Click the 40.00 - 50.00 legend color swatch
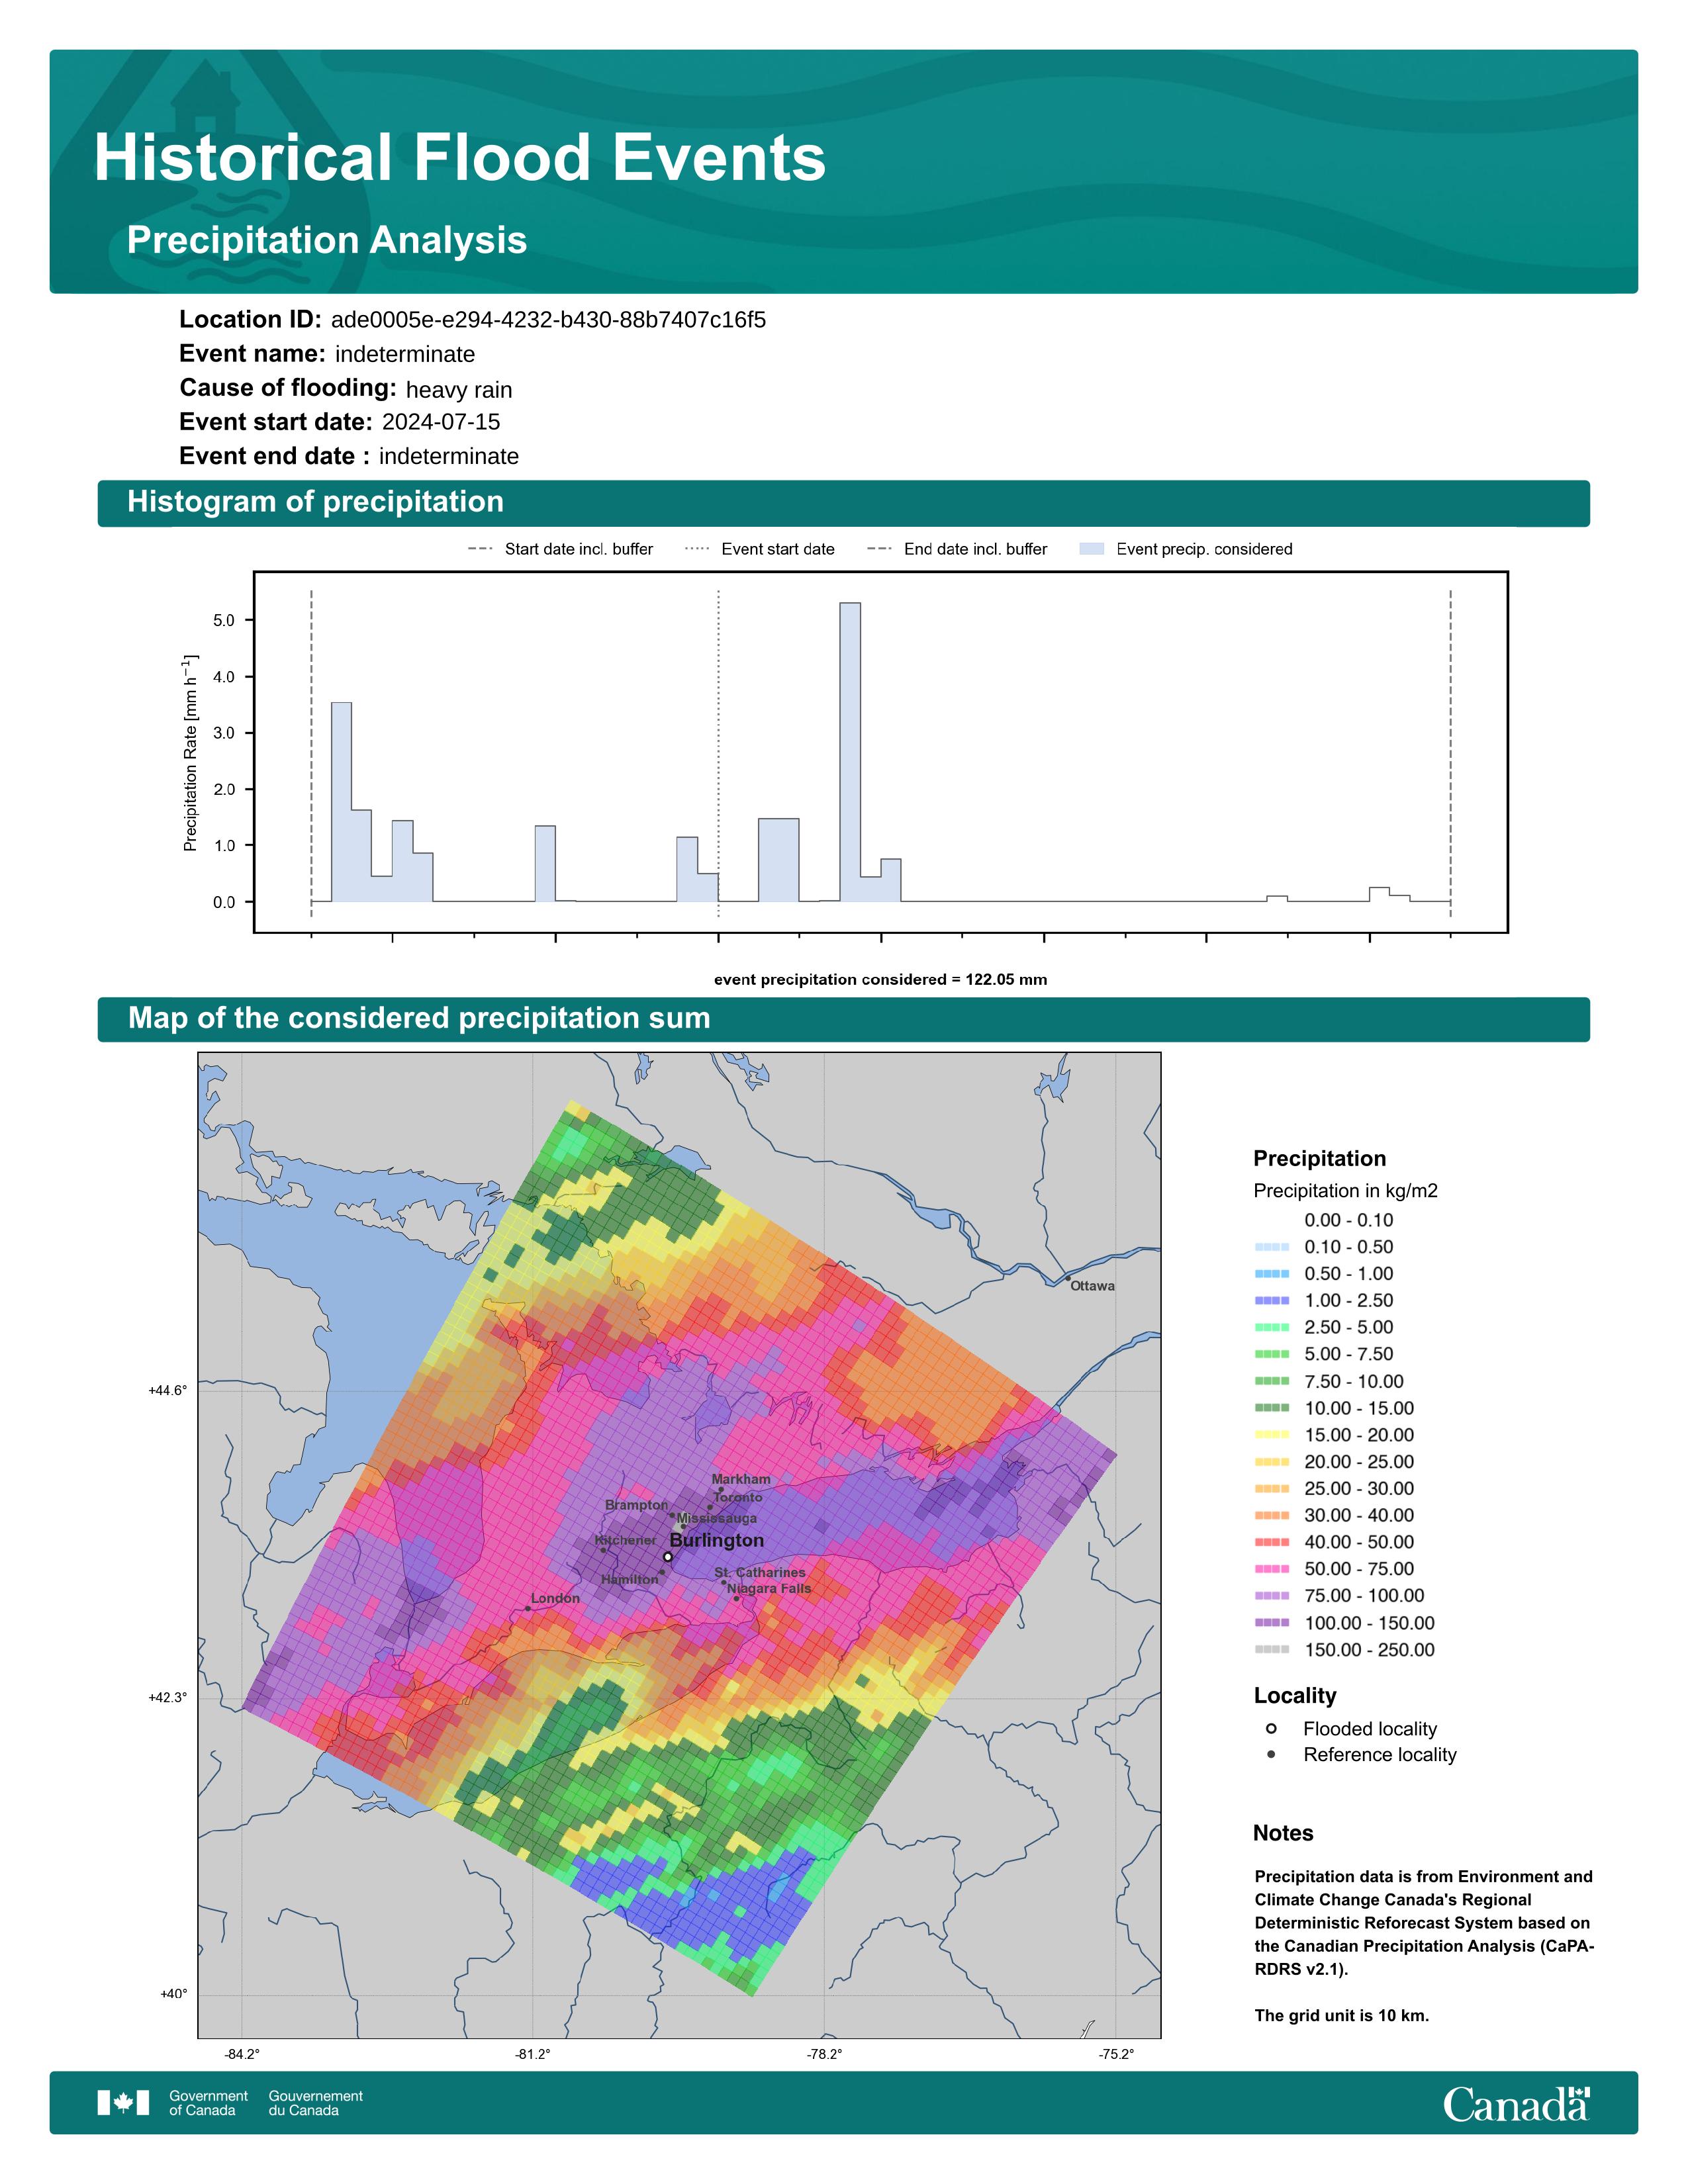This screenshot has height=2184, width=1688. pyautogui.click(x=1272, y=1542)
